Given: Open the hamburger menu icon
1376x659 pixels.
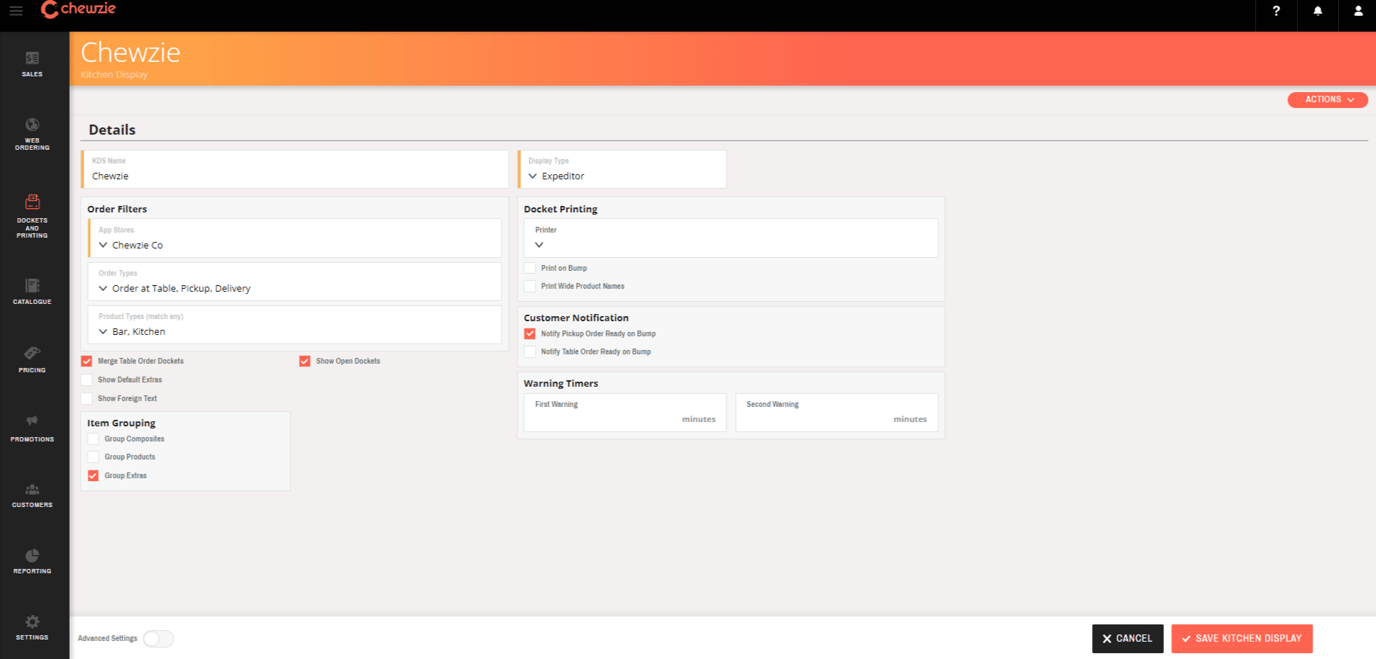Looking at the screenshot, I should (x=16, y=11).
